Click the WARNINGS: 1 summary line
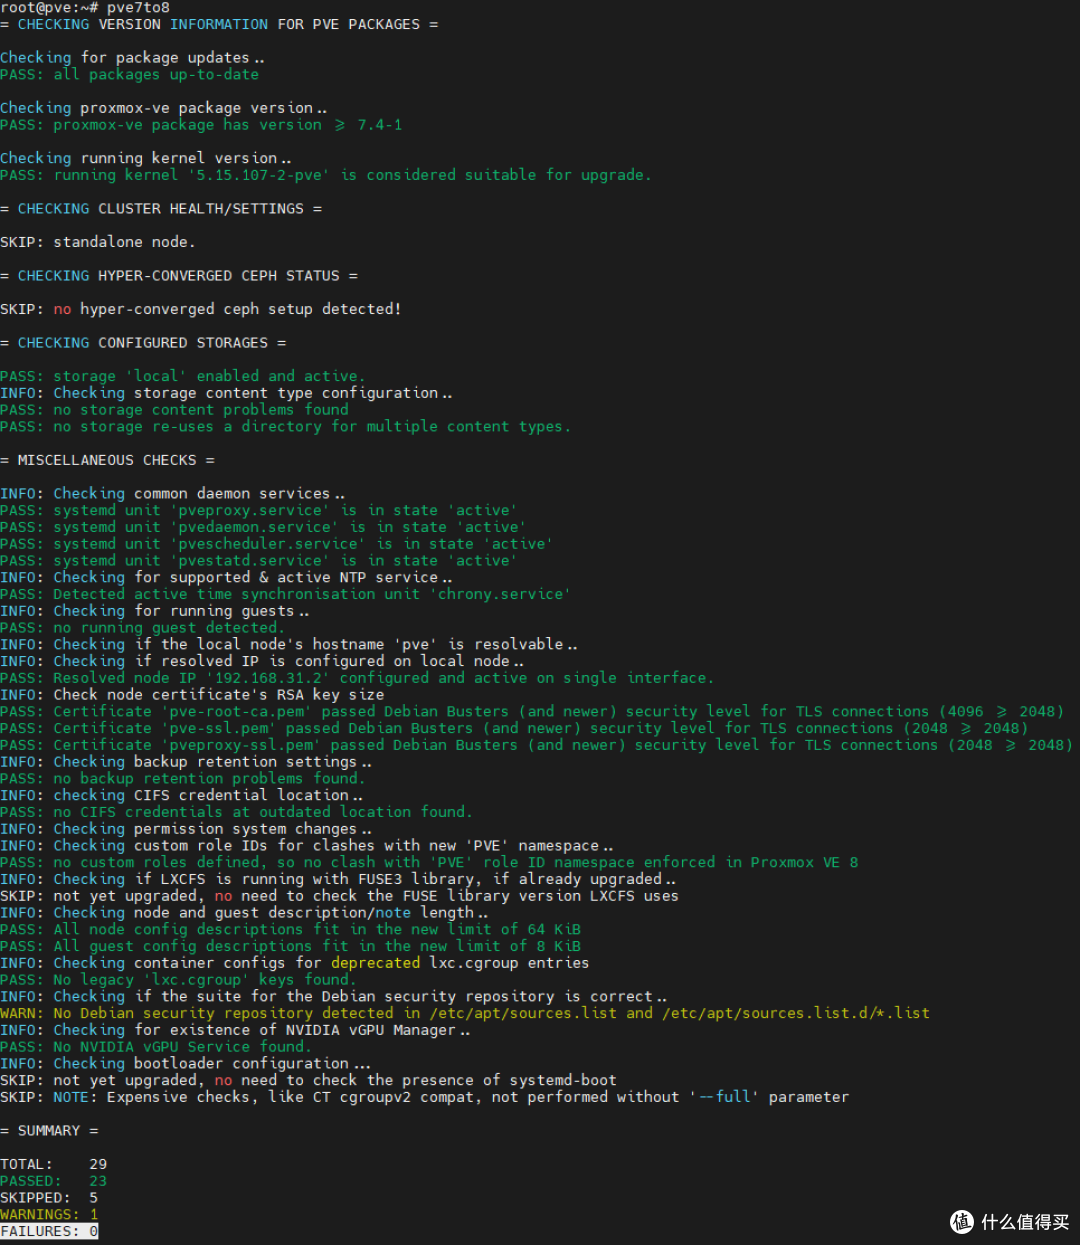 pyautogui.click(x=49, y=1214)
